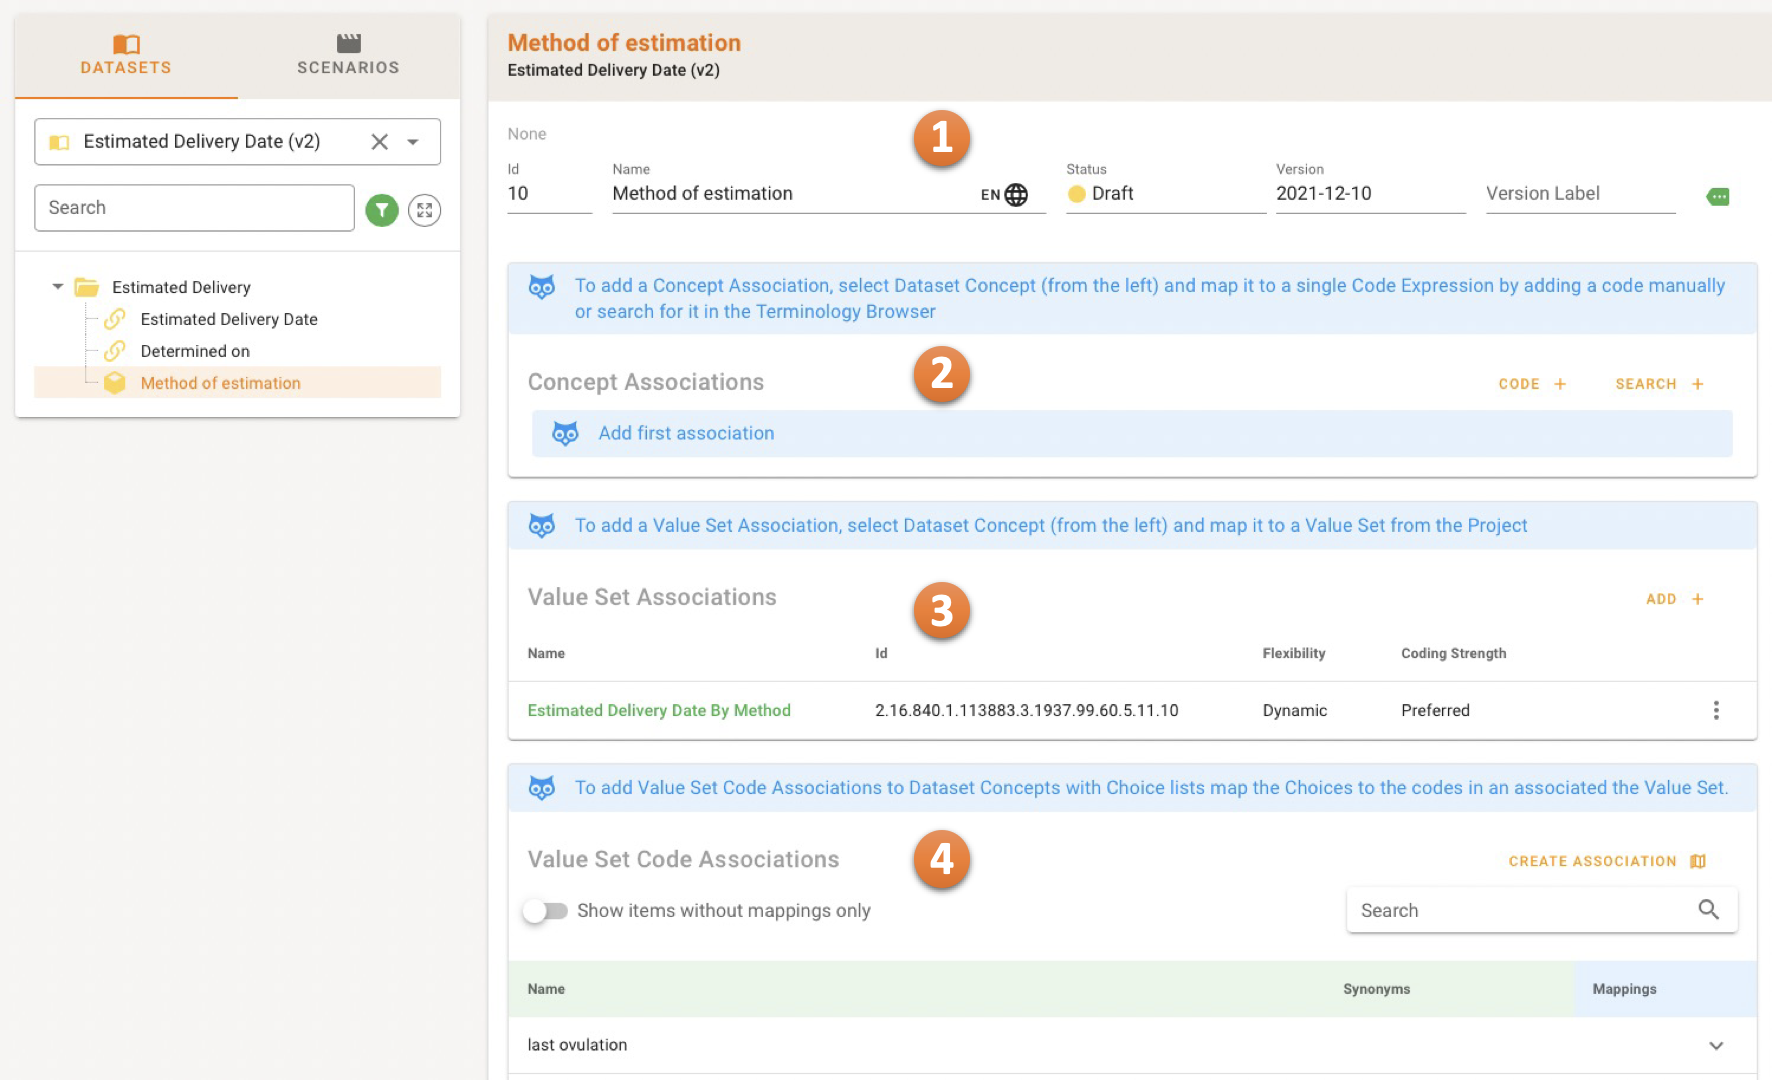
Task: Select the Datasets tab
Action: click(x=126, y=56)
